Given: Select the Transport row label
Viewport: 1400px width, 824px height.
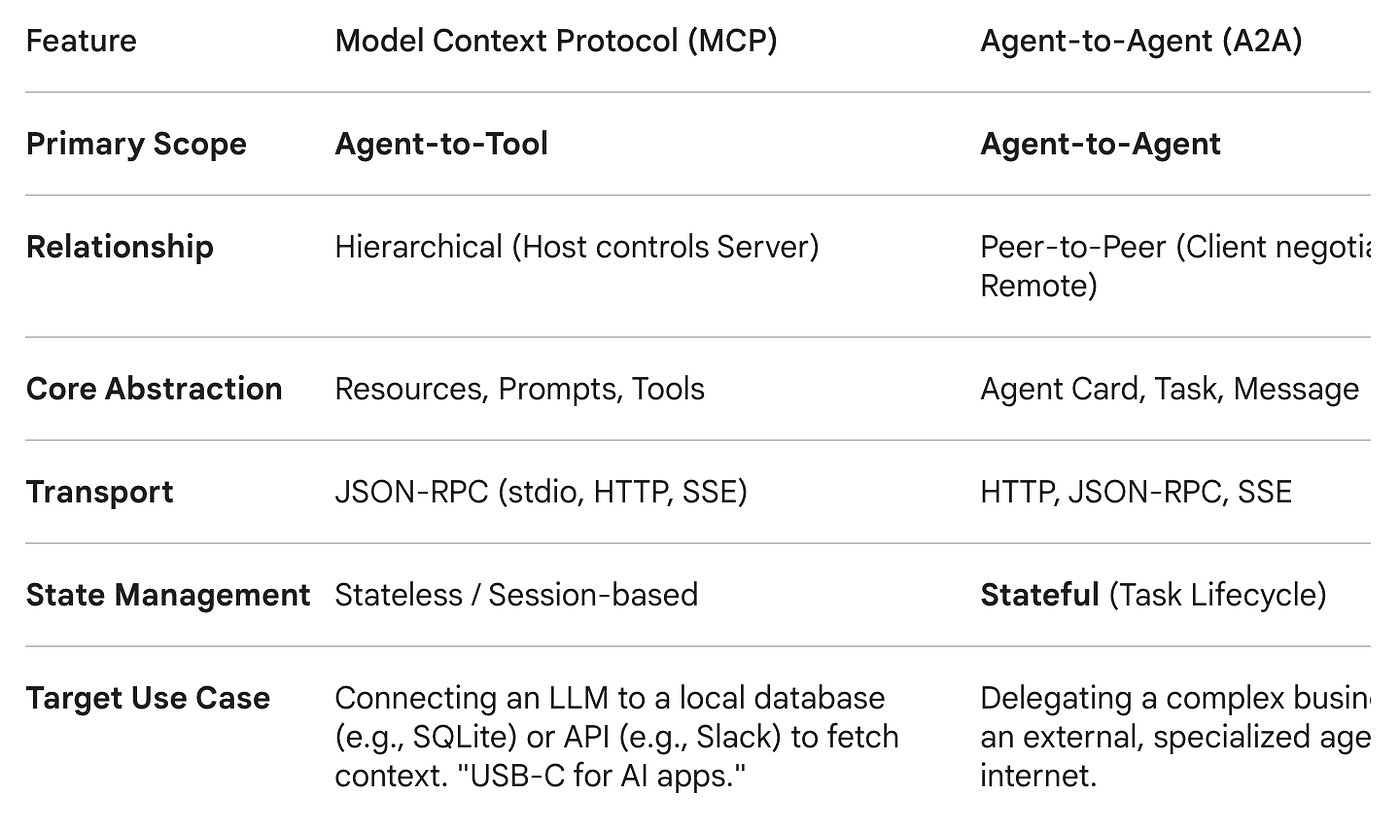Looking at the screenshot, I should (x=100, y=492).
